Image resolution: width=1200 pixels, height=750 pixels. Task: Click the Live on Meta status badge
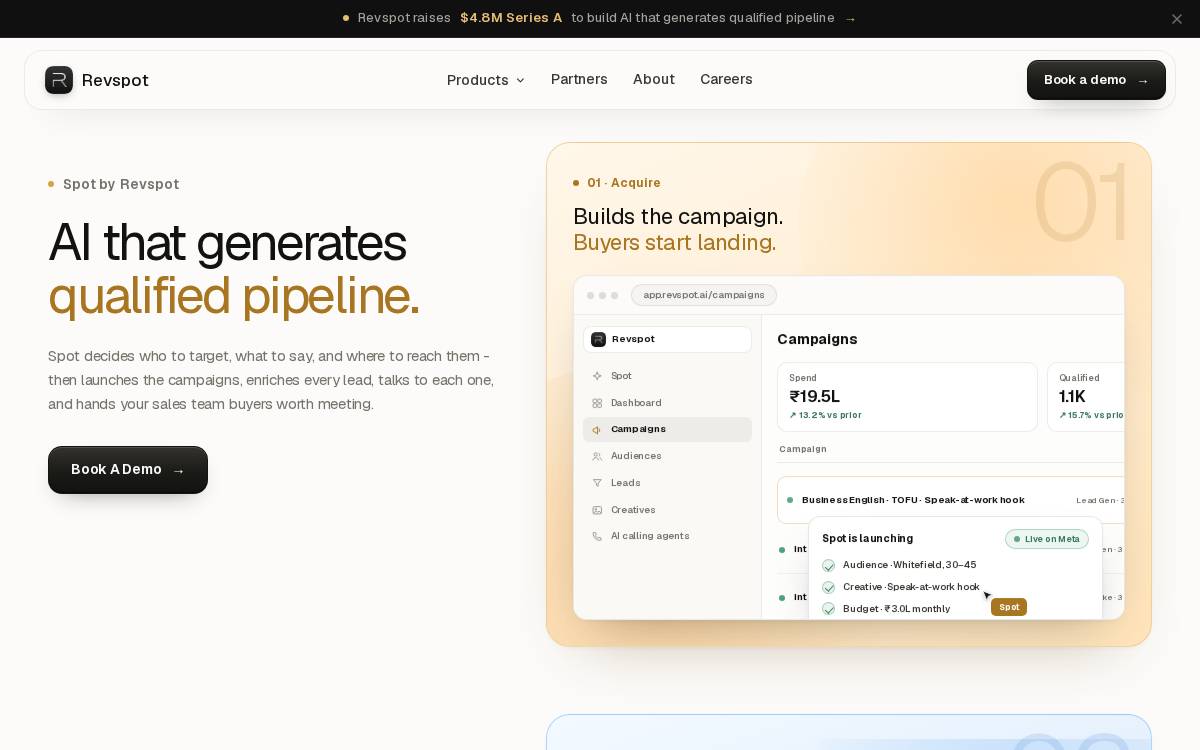[1047, 539]
